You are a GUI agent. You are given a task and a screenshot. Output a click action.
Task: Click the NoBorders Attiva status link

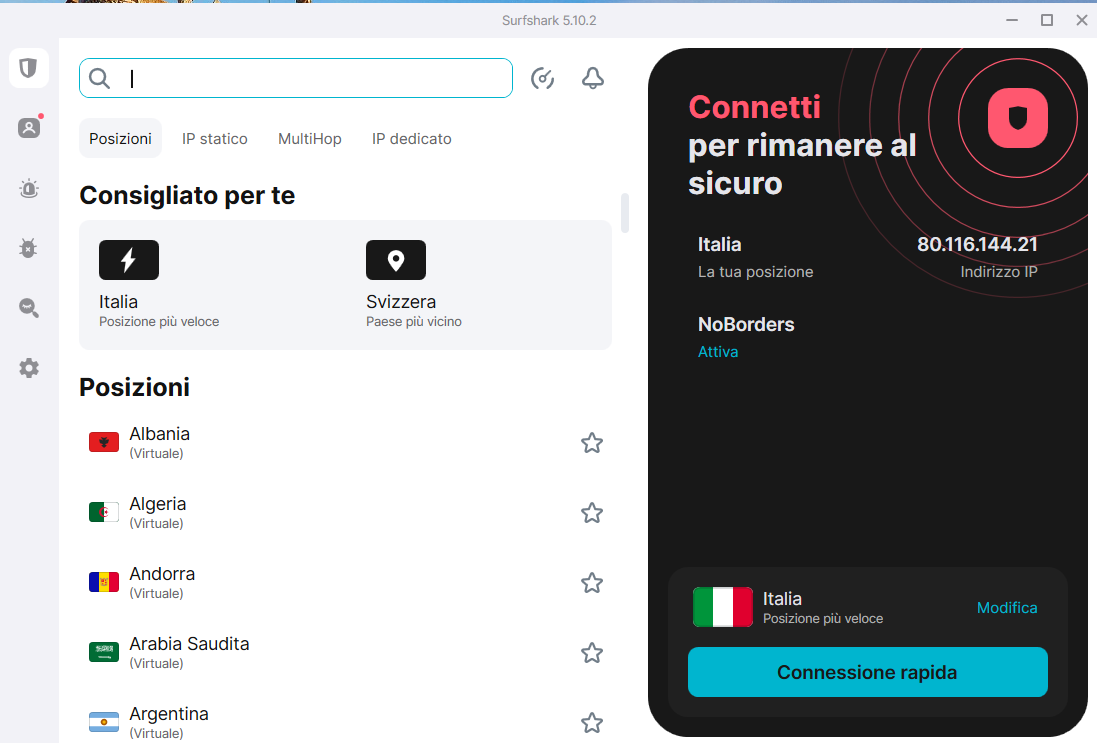click(x=718, y=352)
